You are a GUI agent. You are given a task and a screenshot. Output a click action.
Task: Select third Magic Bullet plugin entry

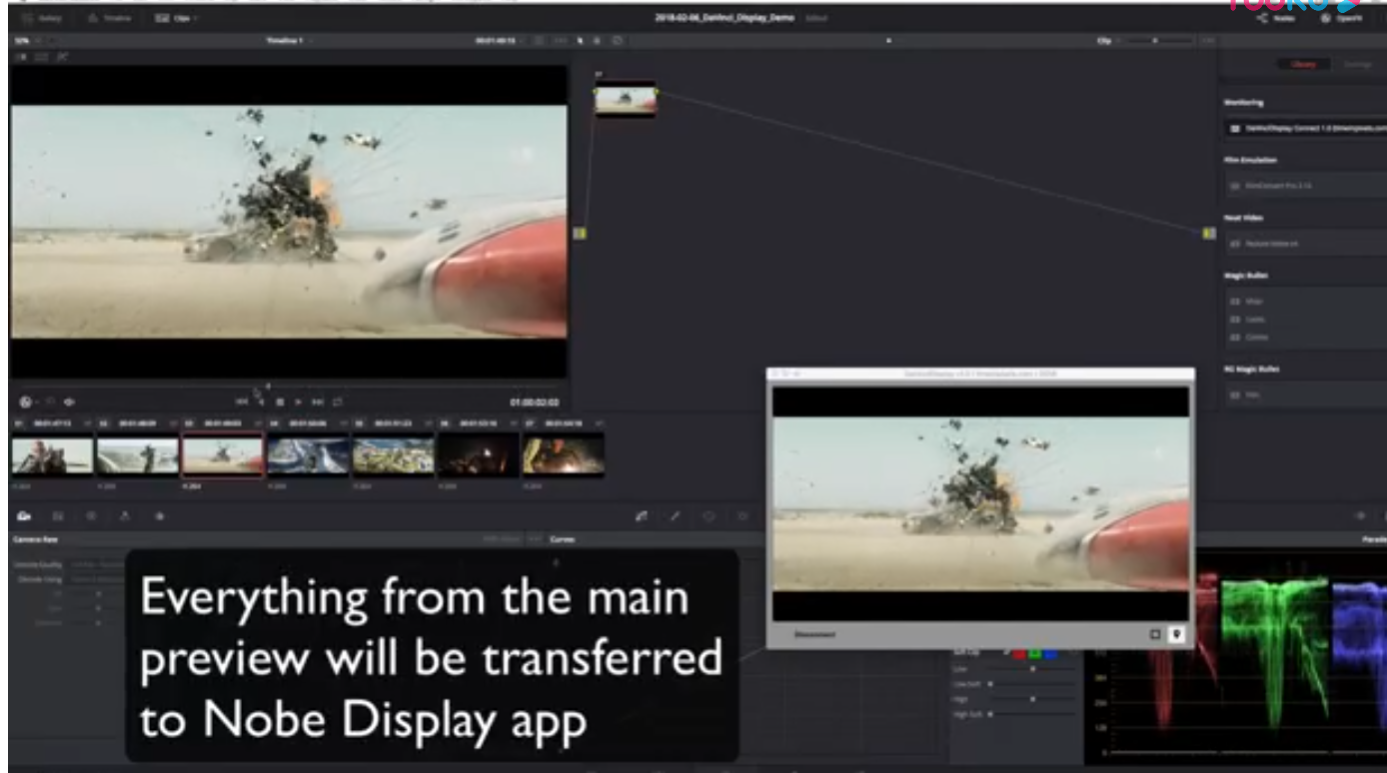click(x=1305, y=337)
